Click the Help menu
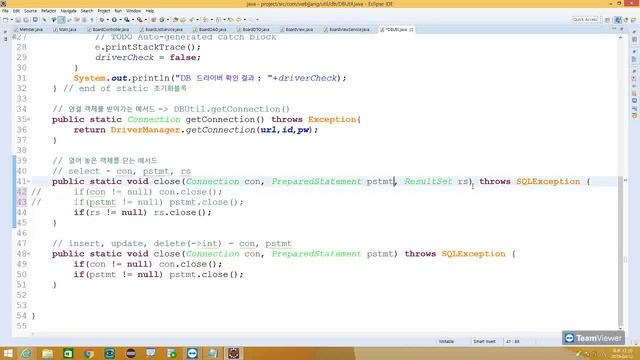 150,11
